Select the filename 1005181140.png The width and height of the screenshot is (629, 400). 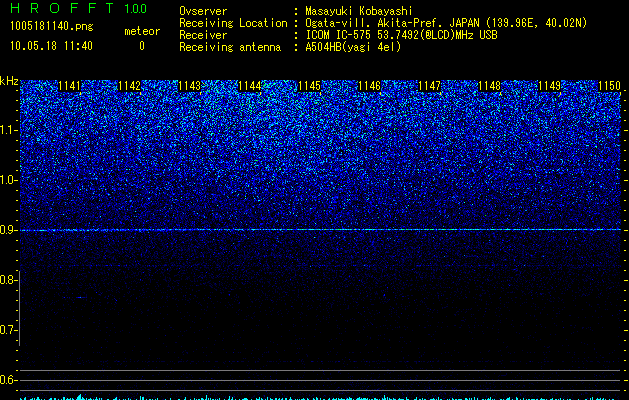[x=52, y=26]
